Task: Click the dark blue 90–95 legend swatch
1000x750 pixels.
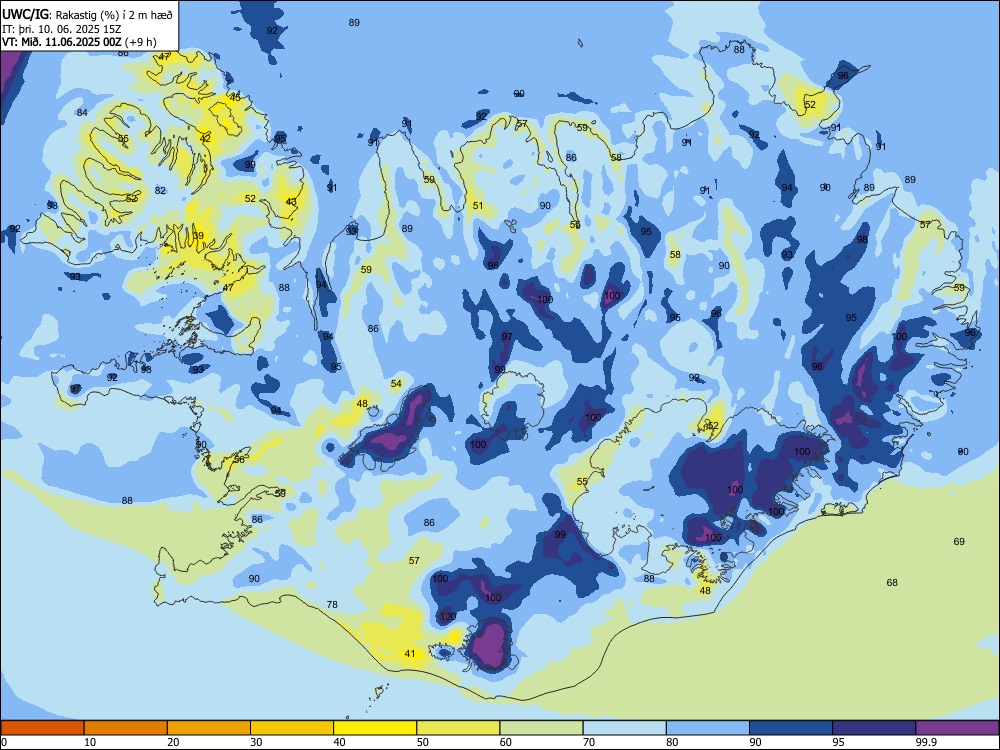Action: tap(791, 728)
